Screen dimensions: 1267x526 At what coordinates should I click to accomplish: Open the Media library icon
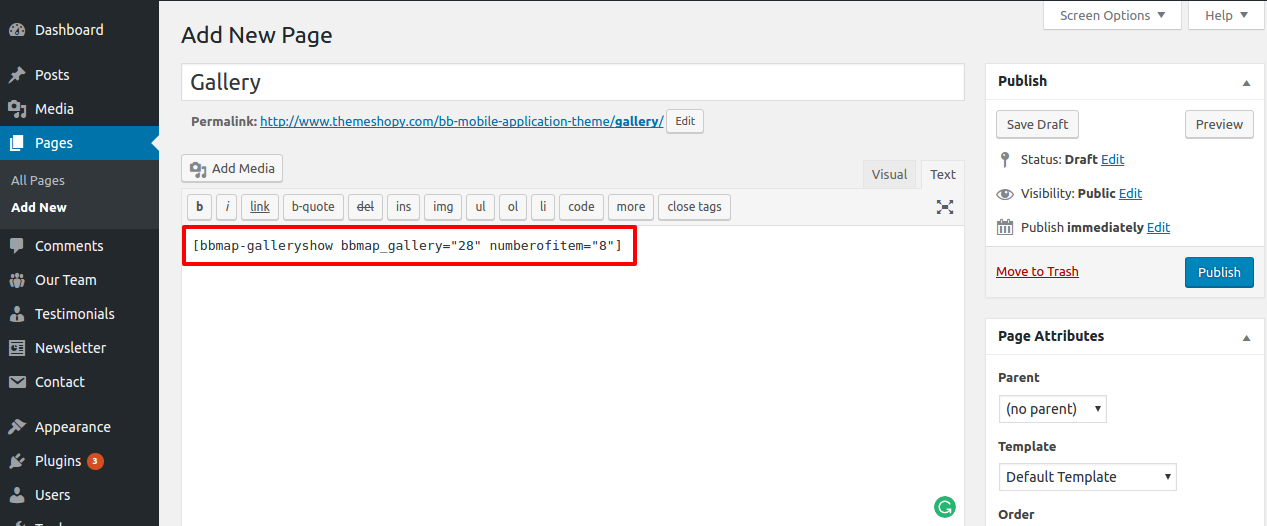[17, 109]
